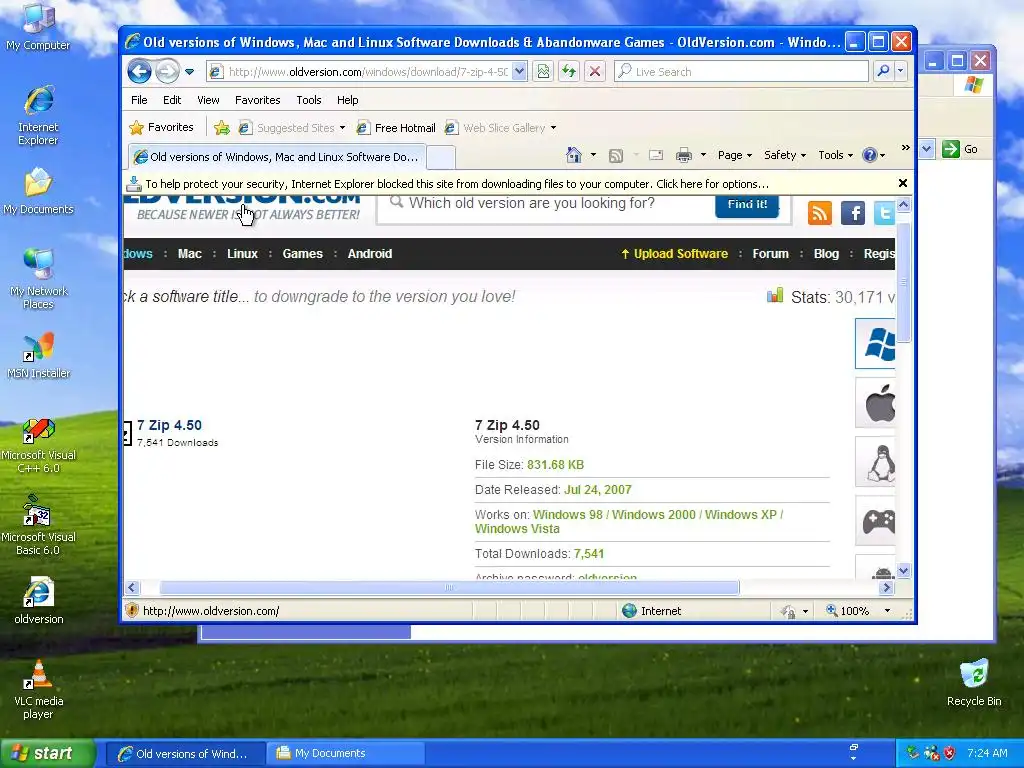The image size is (1024, 768).
Task: Click the Compatibility View icon
Action: click(x=543, y=72)
